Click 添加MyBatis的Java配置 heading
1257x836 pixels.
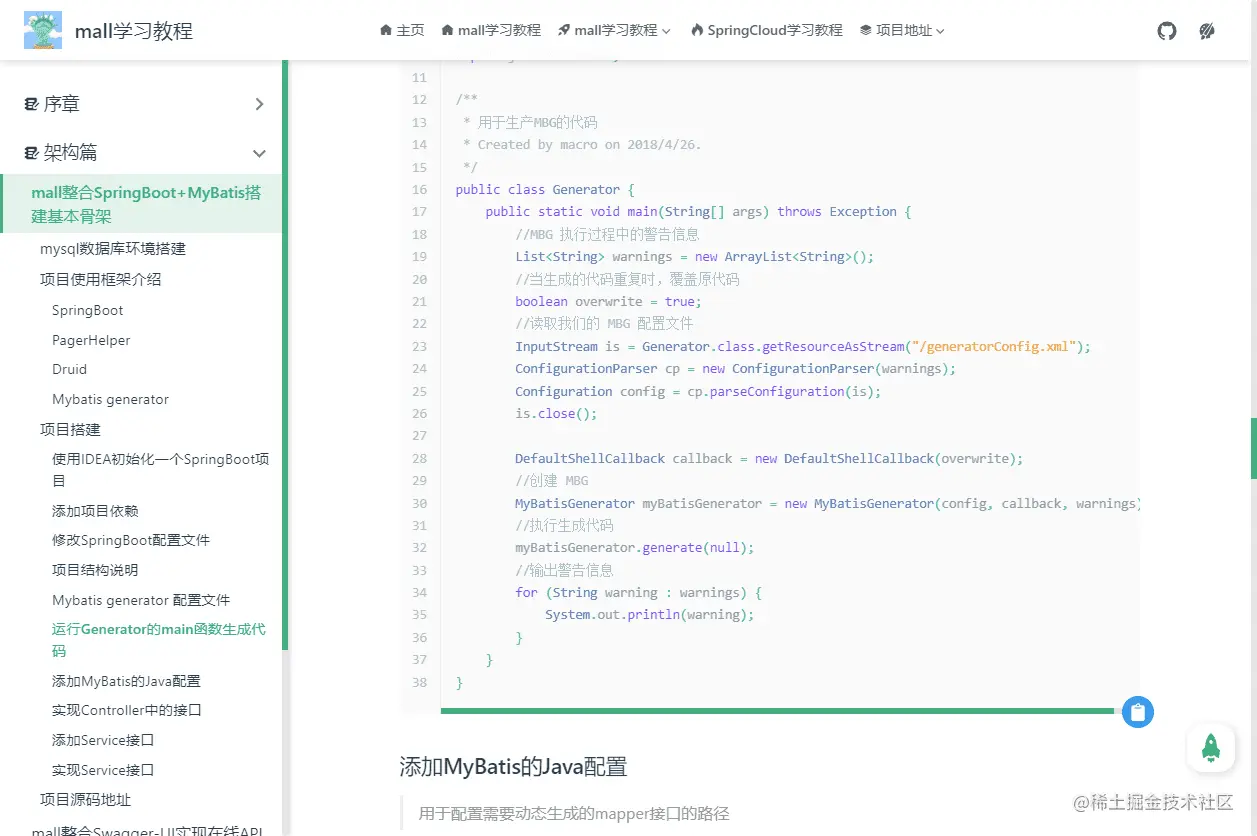tap(513, 767)
